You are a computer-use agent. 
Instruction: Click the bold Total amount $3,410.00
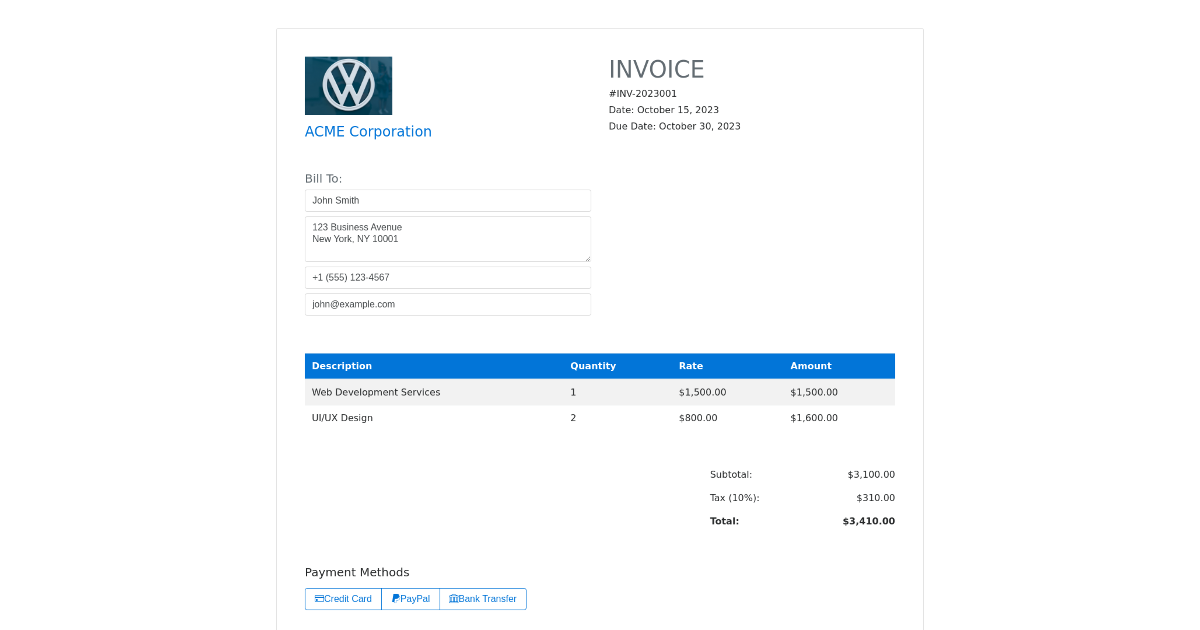click(x=868, y=520)
